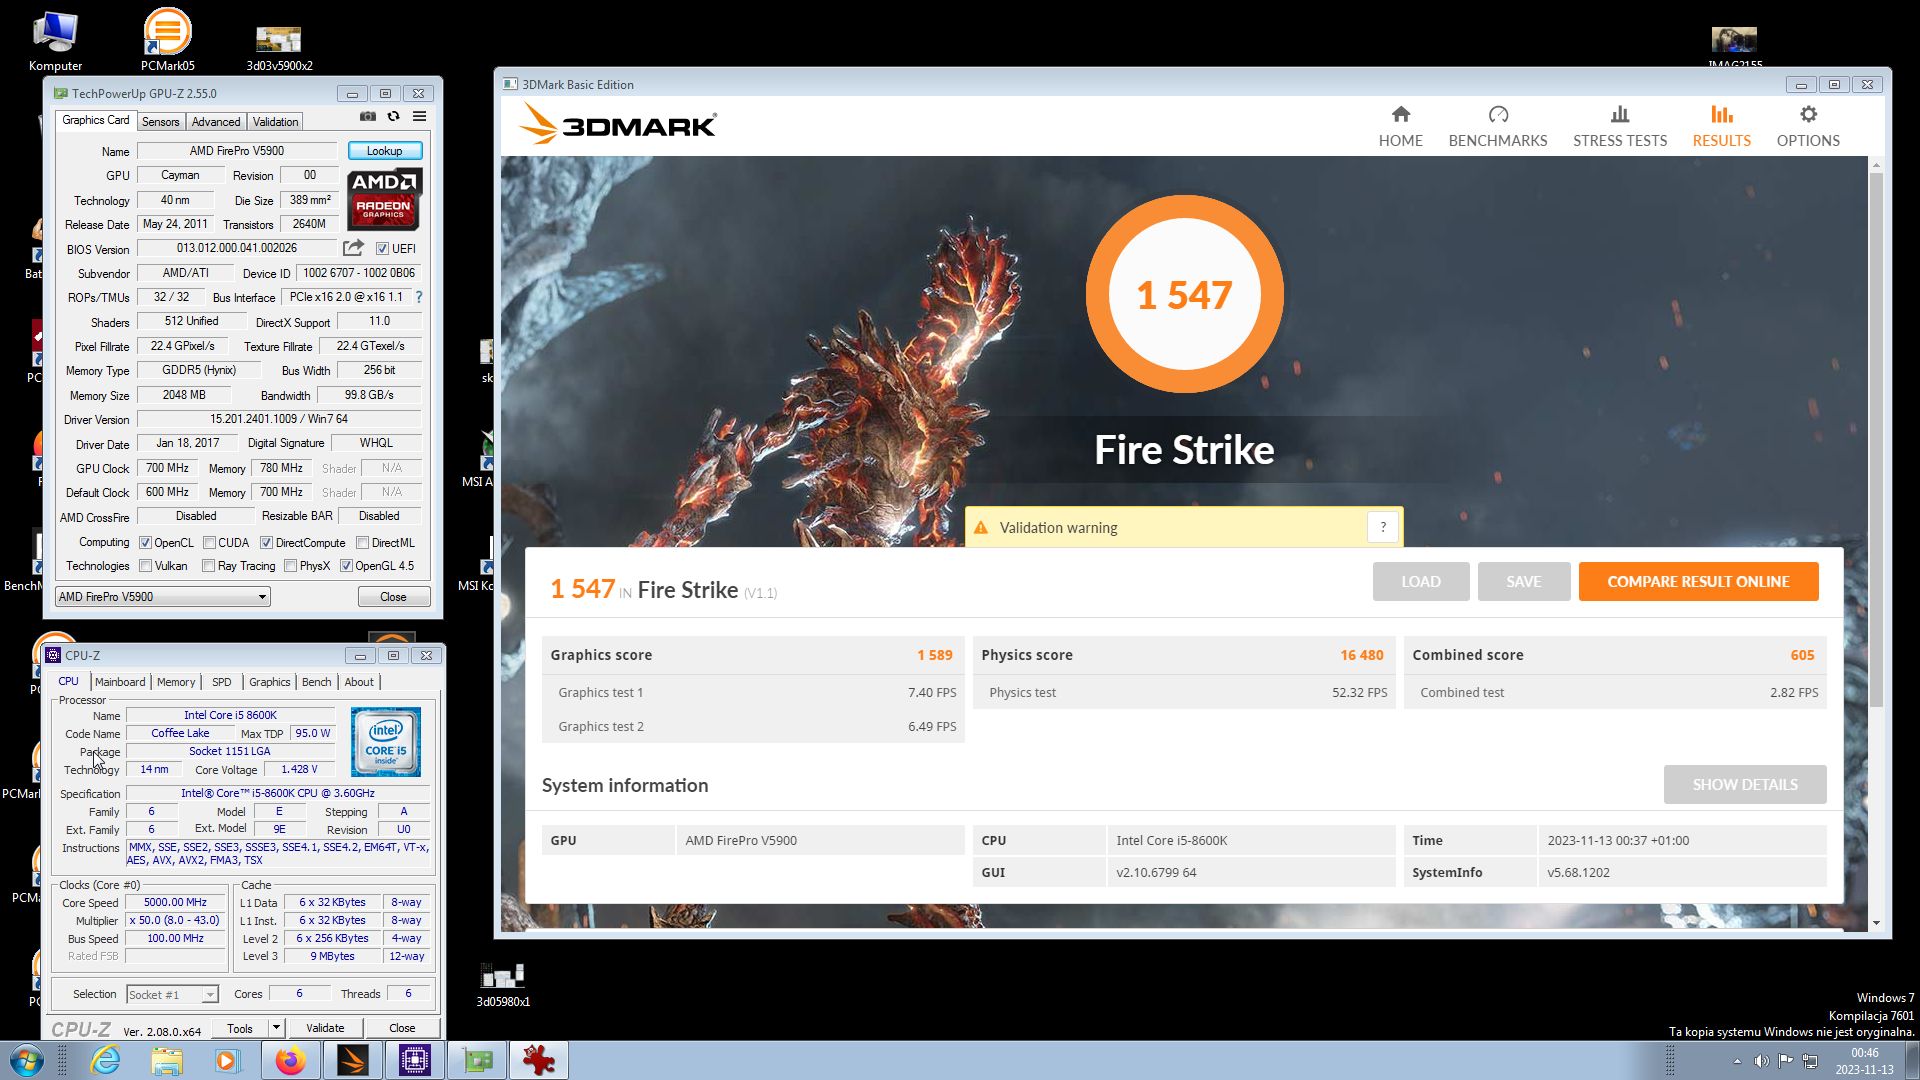Open the media player taskbar icon
The height and width of the screenshot is (1080, 1920).
[x=228, y=1060]
